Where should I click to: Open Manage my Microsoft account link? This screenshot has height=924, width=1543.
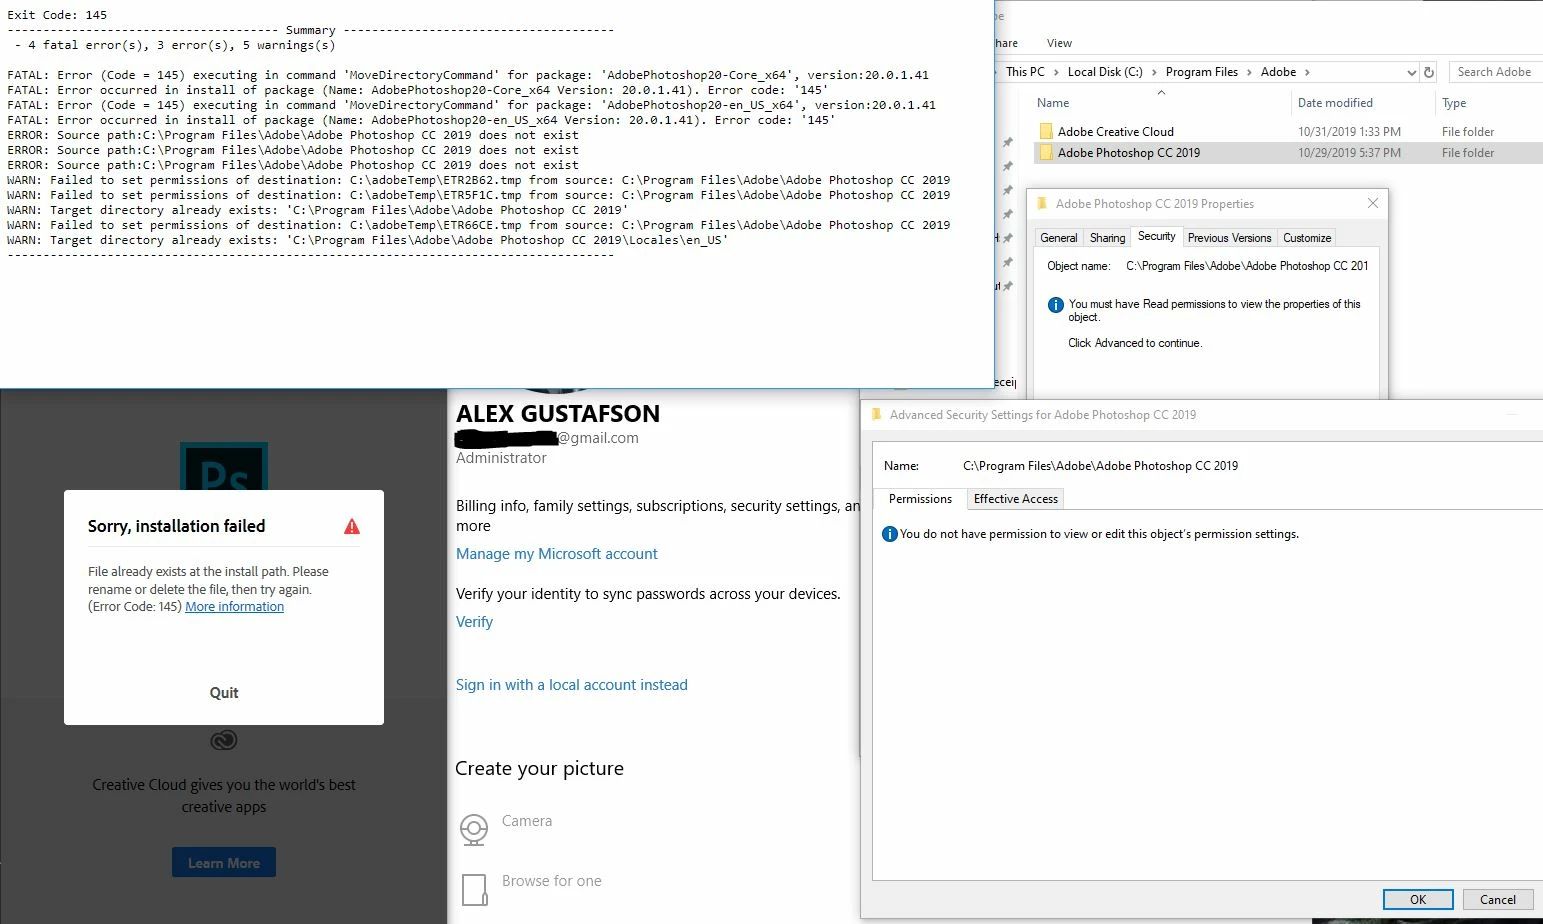557,554
